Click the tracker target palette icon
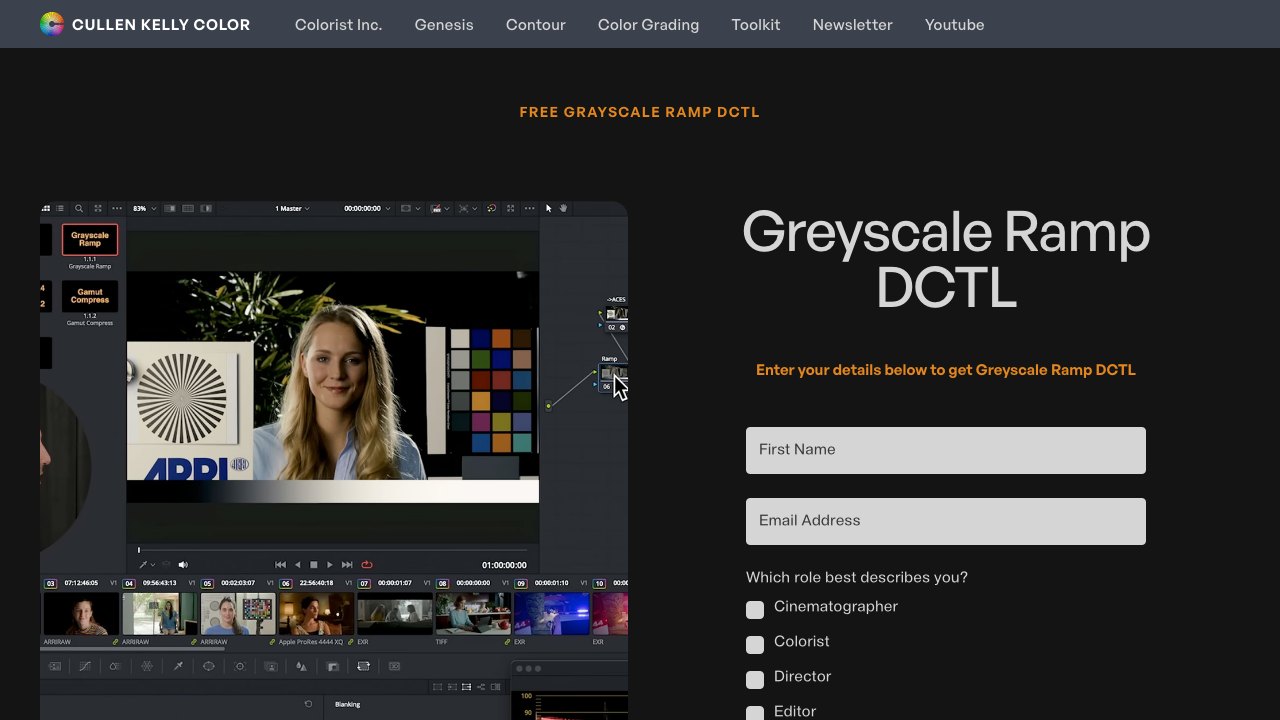Image resolution: width=1280 pixels, height=720 pixels. pyautogui.click(x=239, y=666)
